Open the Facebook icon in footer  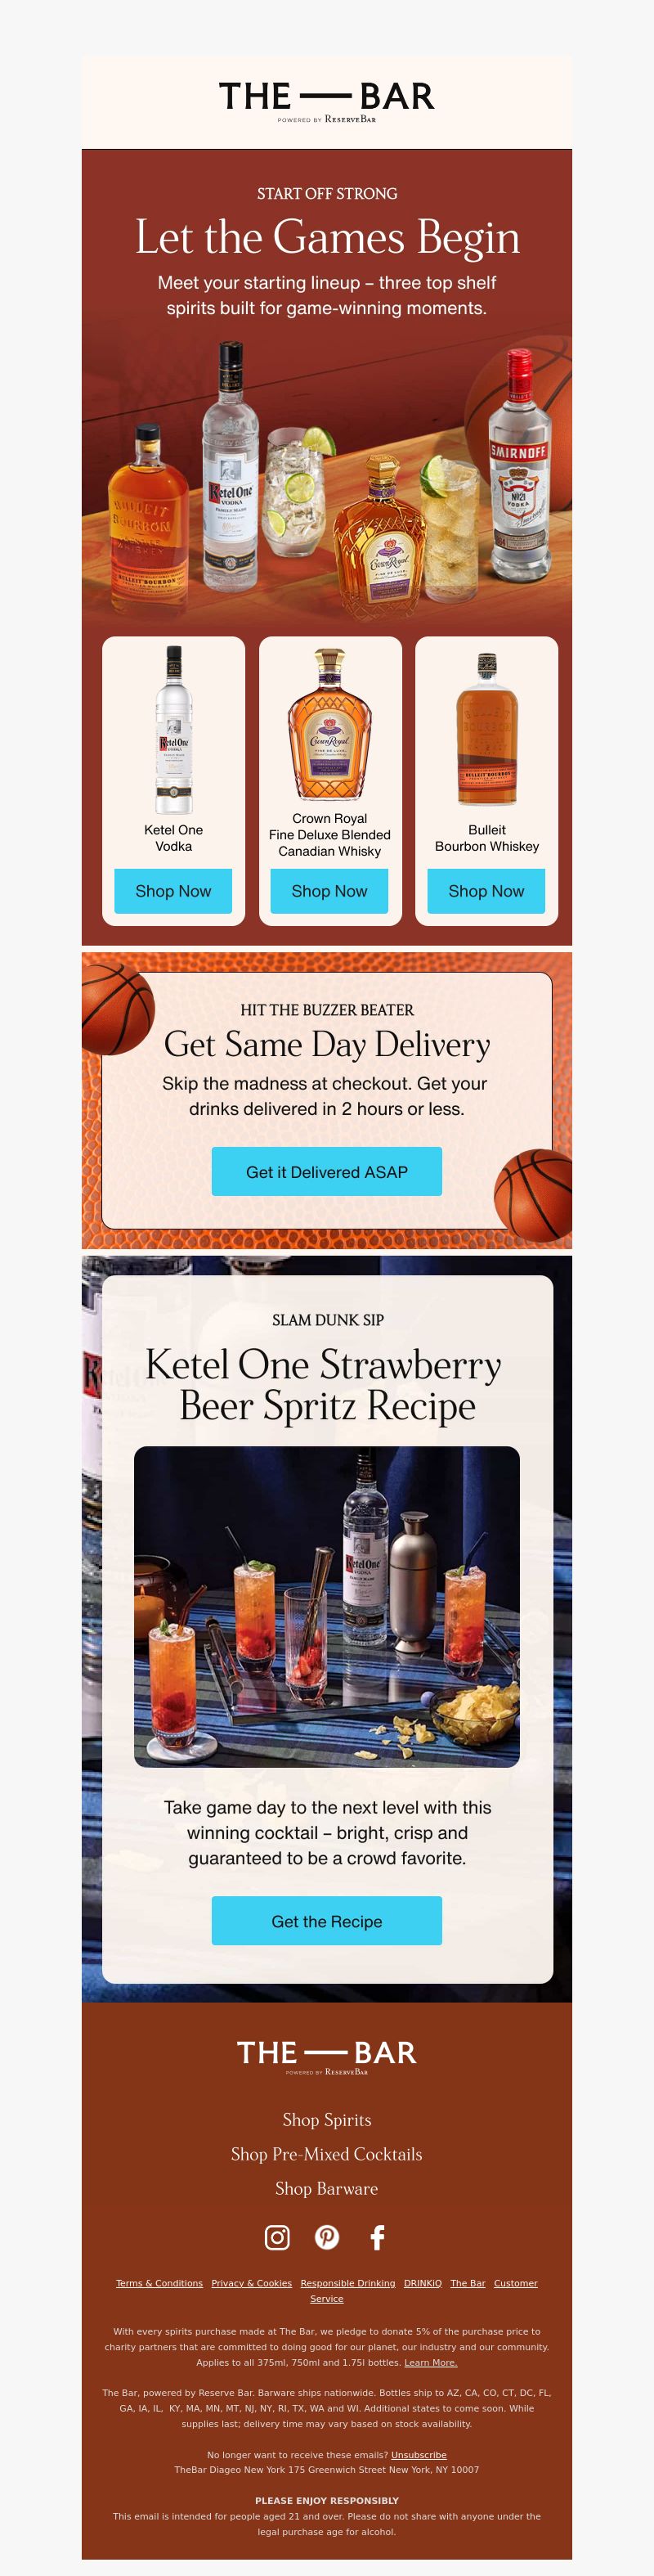point(377,2237)
